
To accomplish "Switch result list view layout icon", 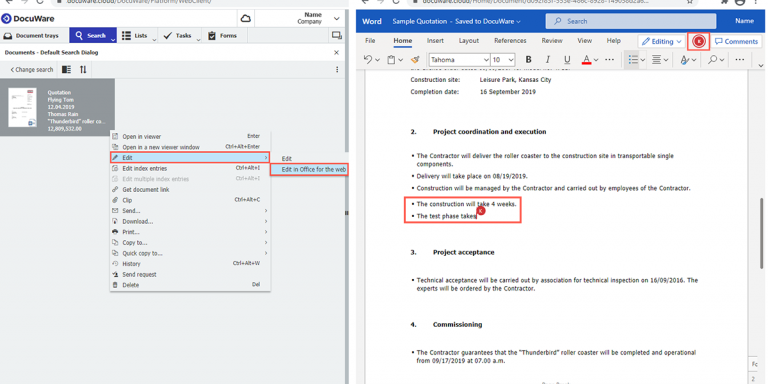I will (66, 70).
